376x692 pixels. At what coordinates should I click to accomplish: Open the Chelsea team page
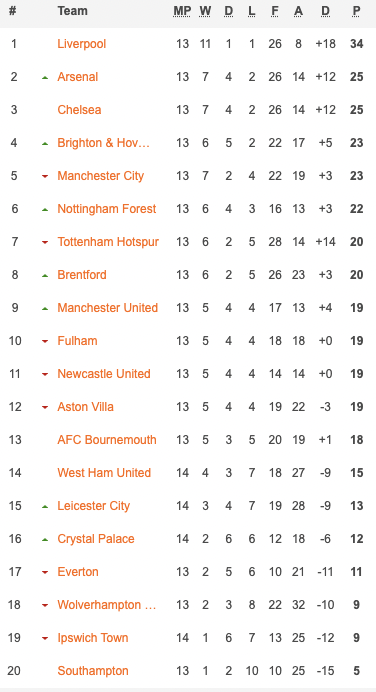(x=79, y=109)
